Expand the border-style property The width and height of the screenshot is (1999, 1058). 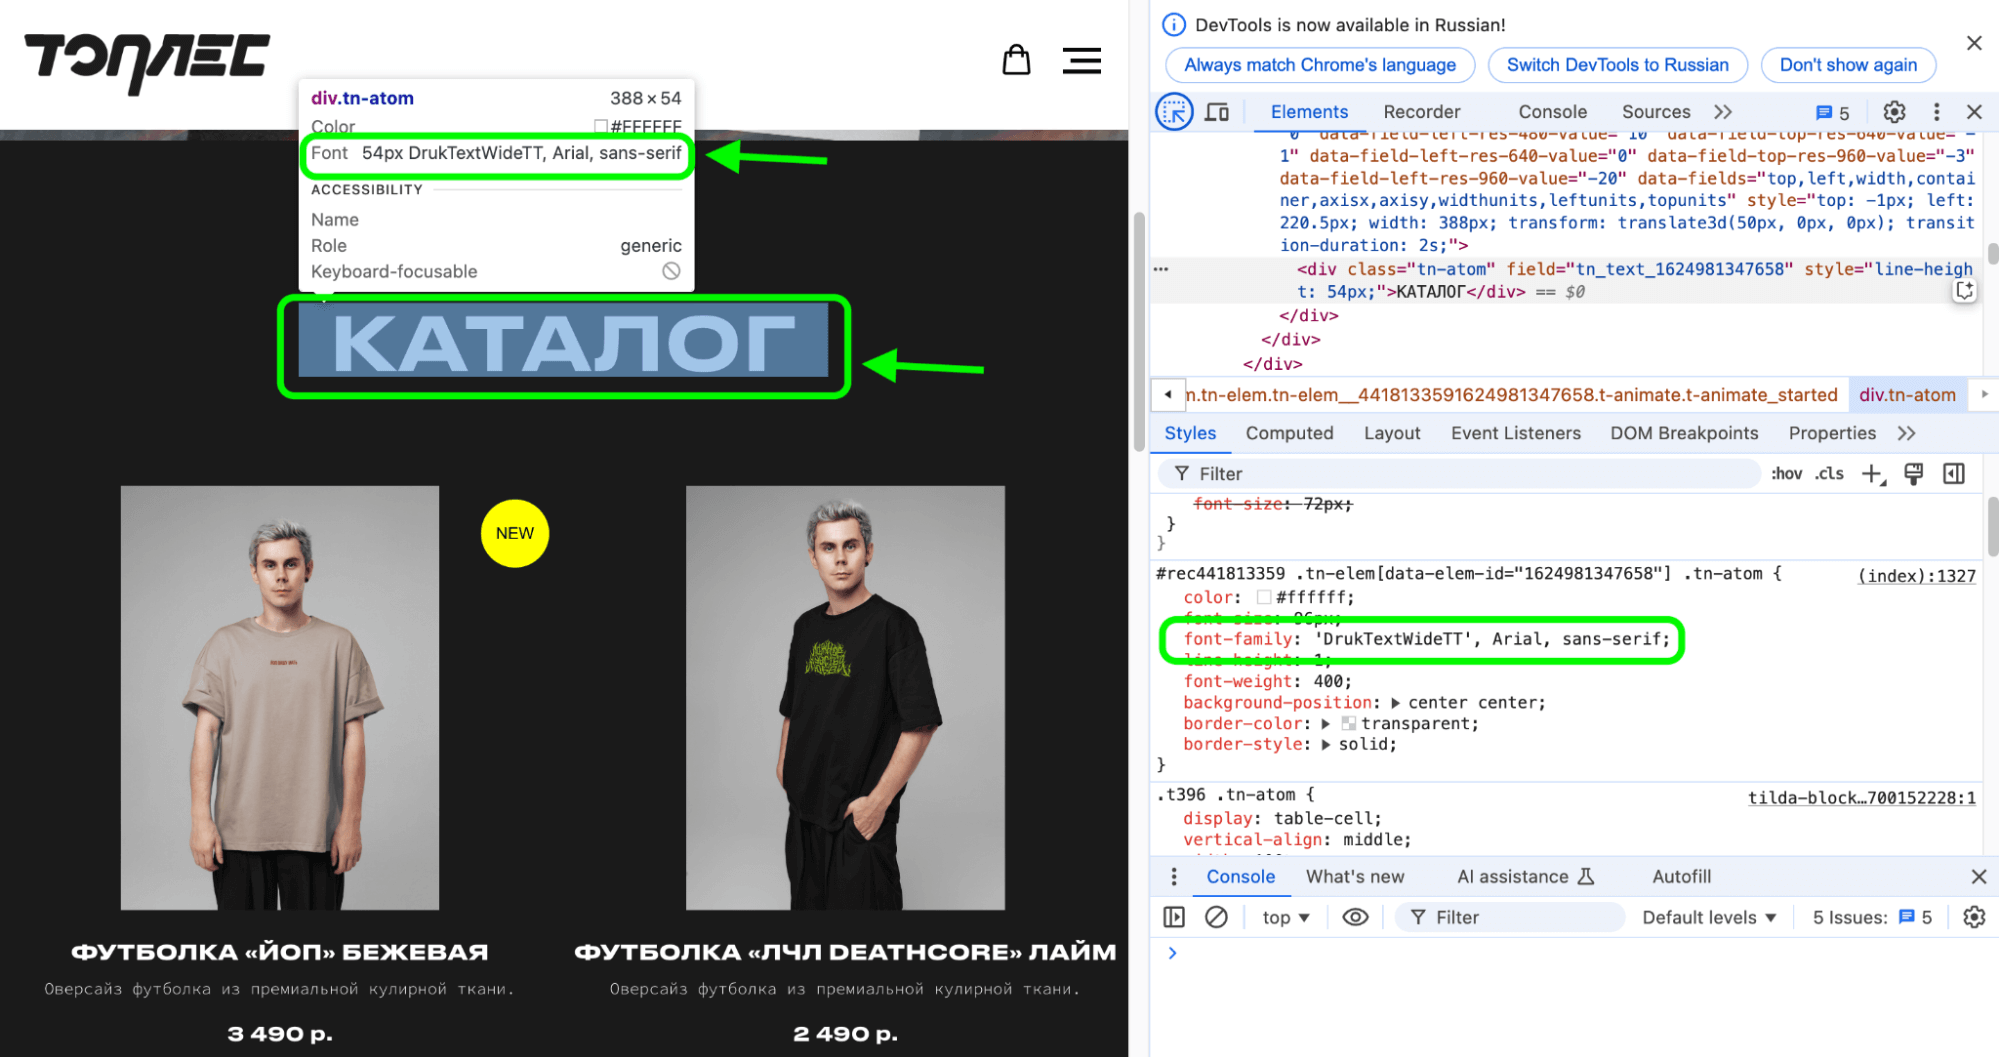point(1326,745)
